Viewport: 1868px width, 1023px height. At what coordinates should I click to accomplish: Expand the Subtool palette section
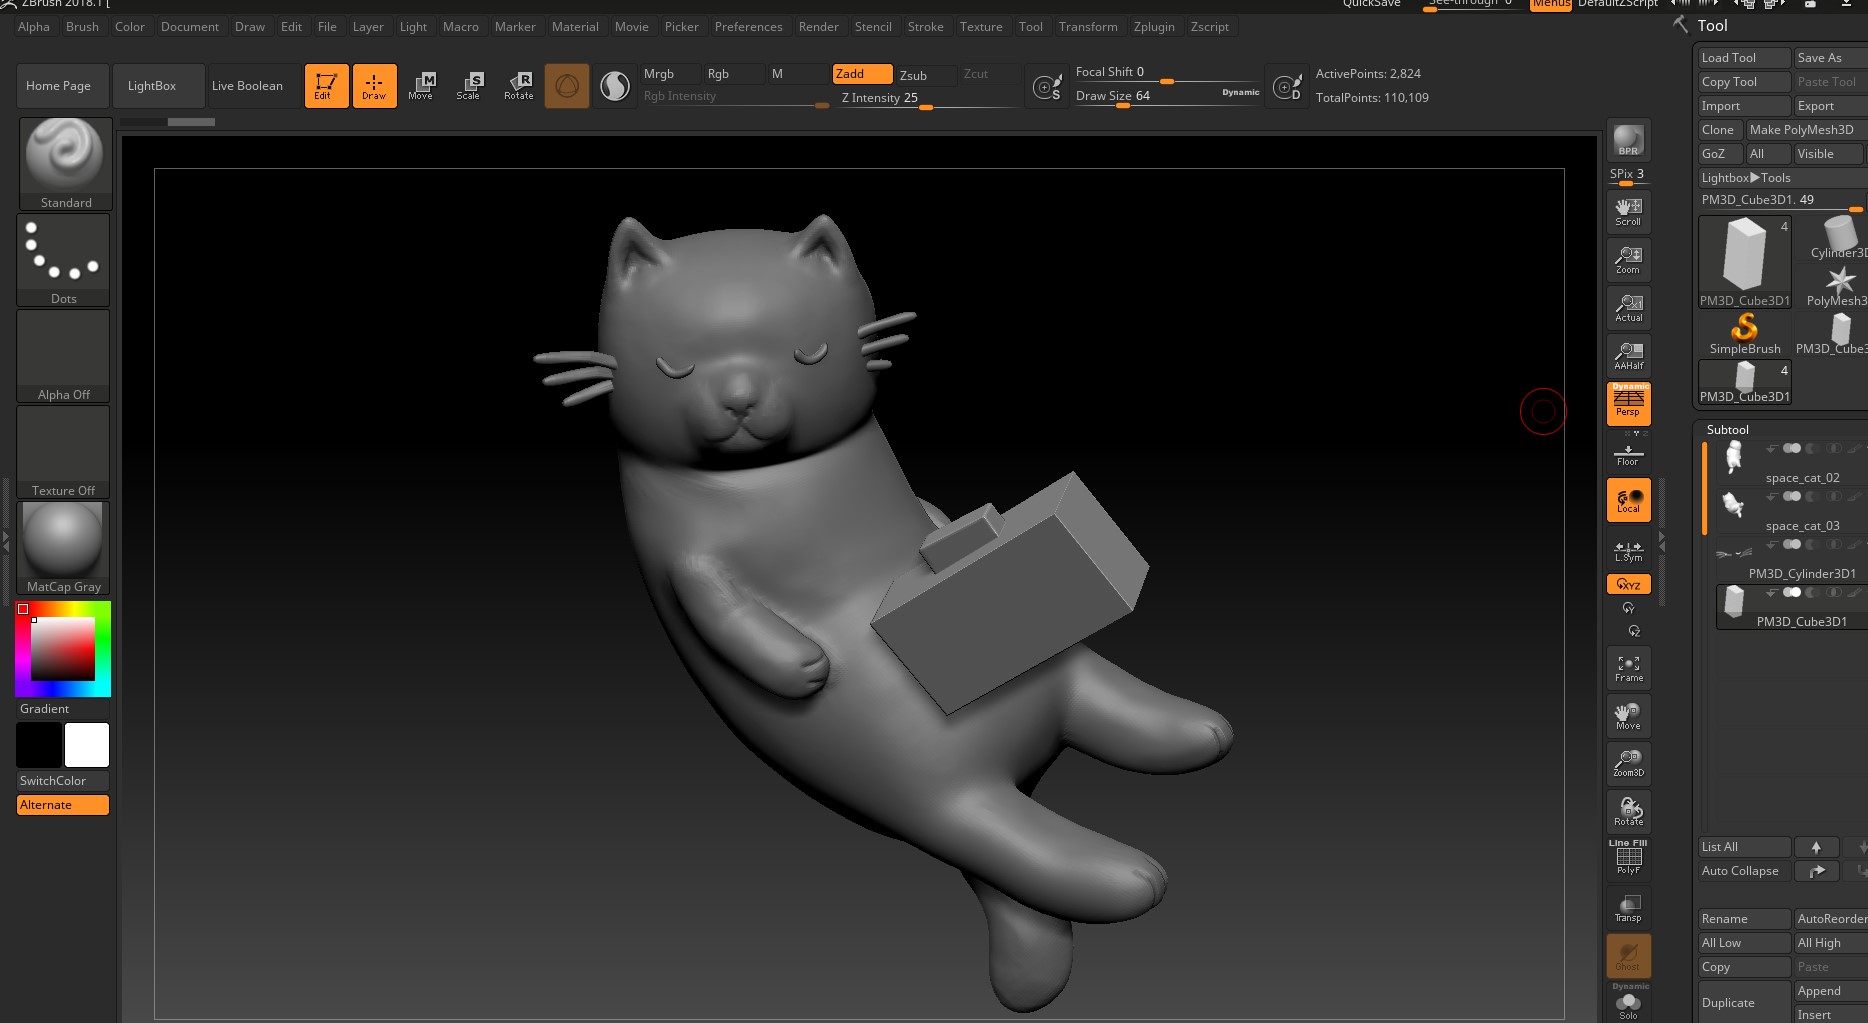[x=1727, y=429]
